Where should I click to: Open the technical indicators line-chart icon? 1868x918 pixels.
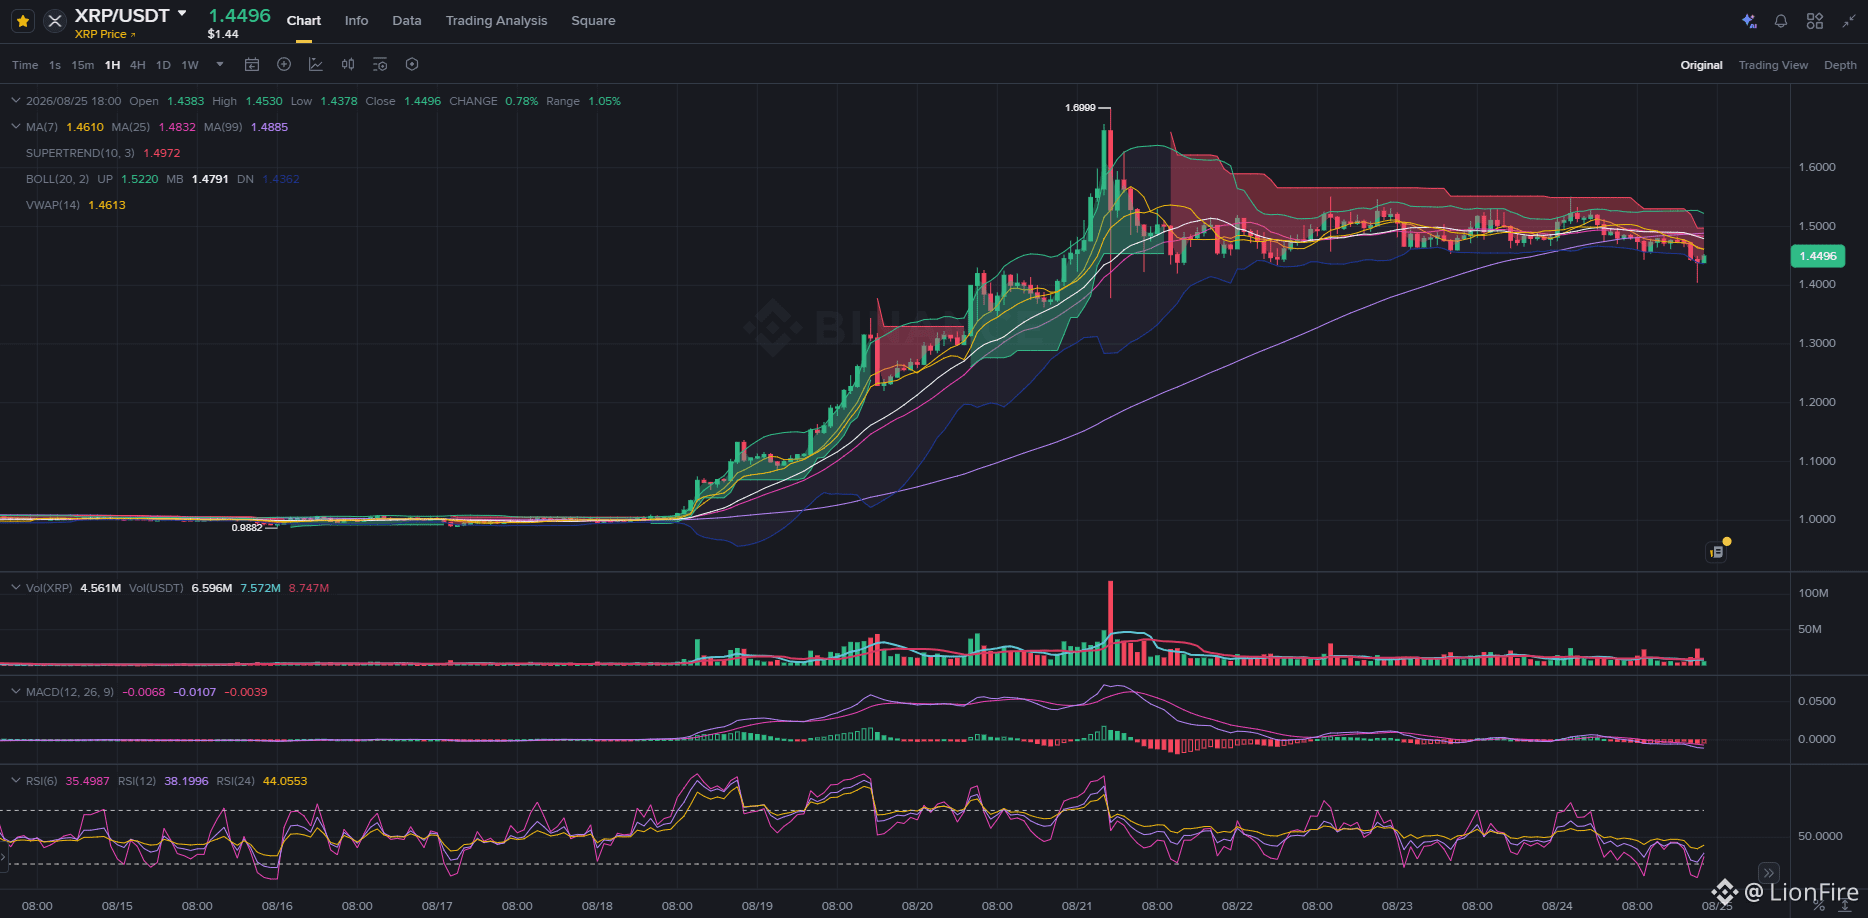coord(316,65)
